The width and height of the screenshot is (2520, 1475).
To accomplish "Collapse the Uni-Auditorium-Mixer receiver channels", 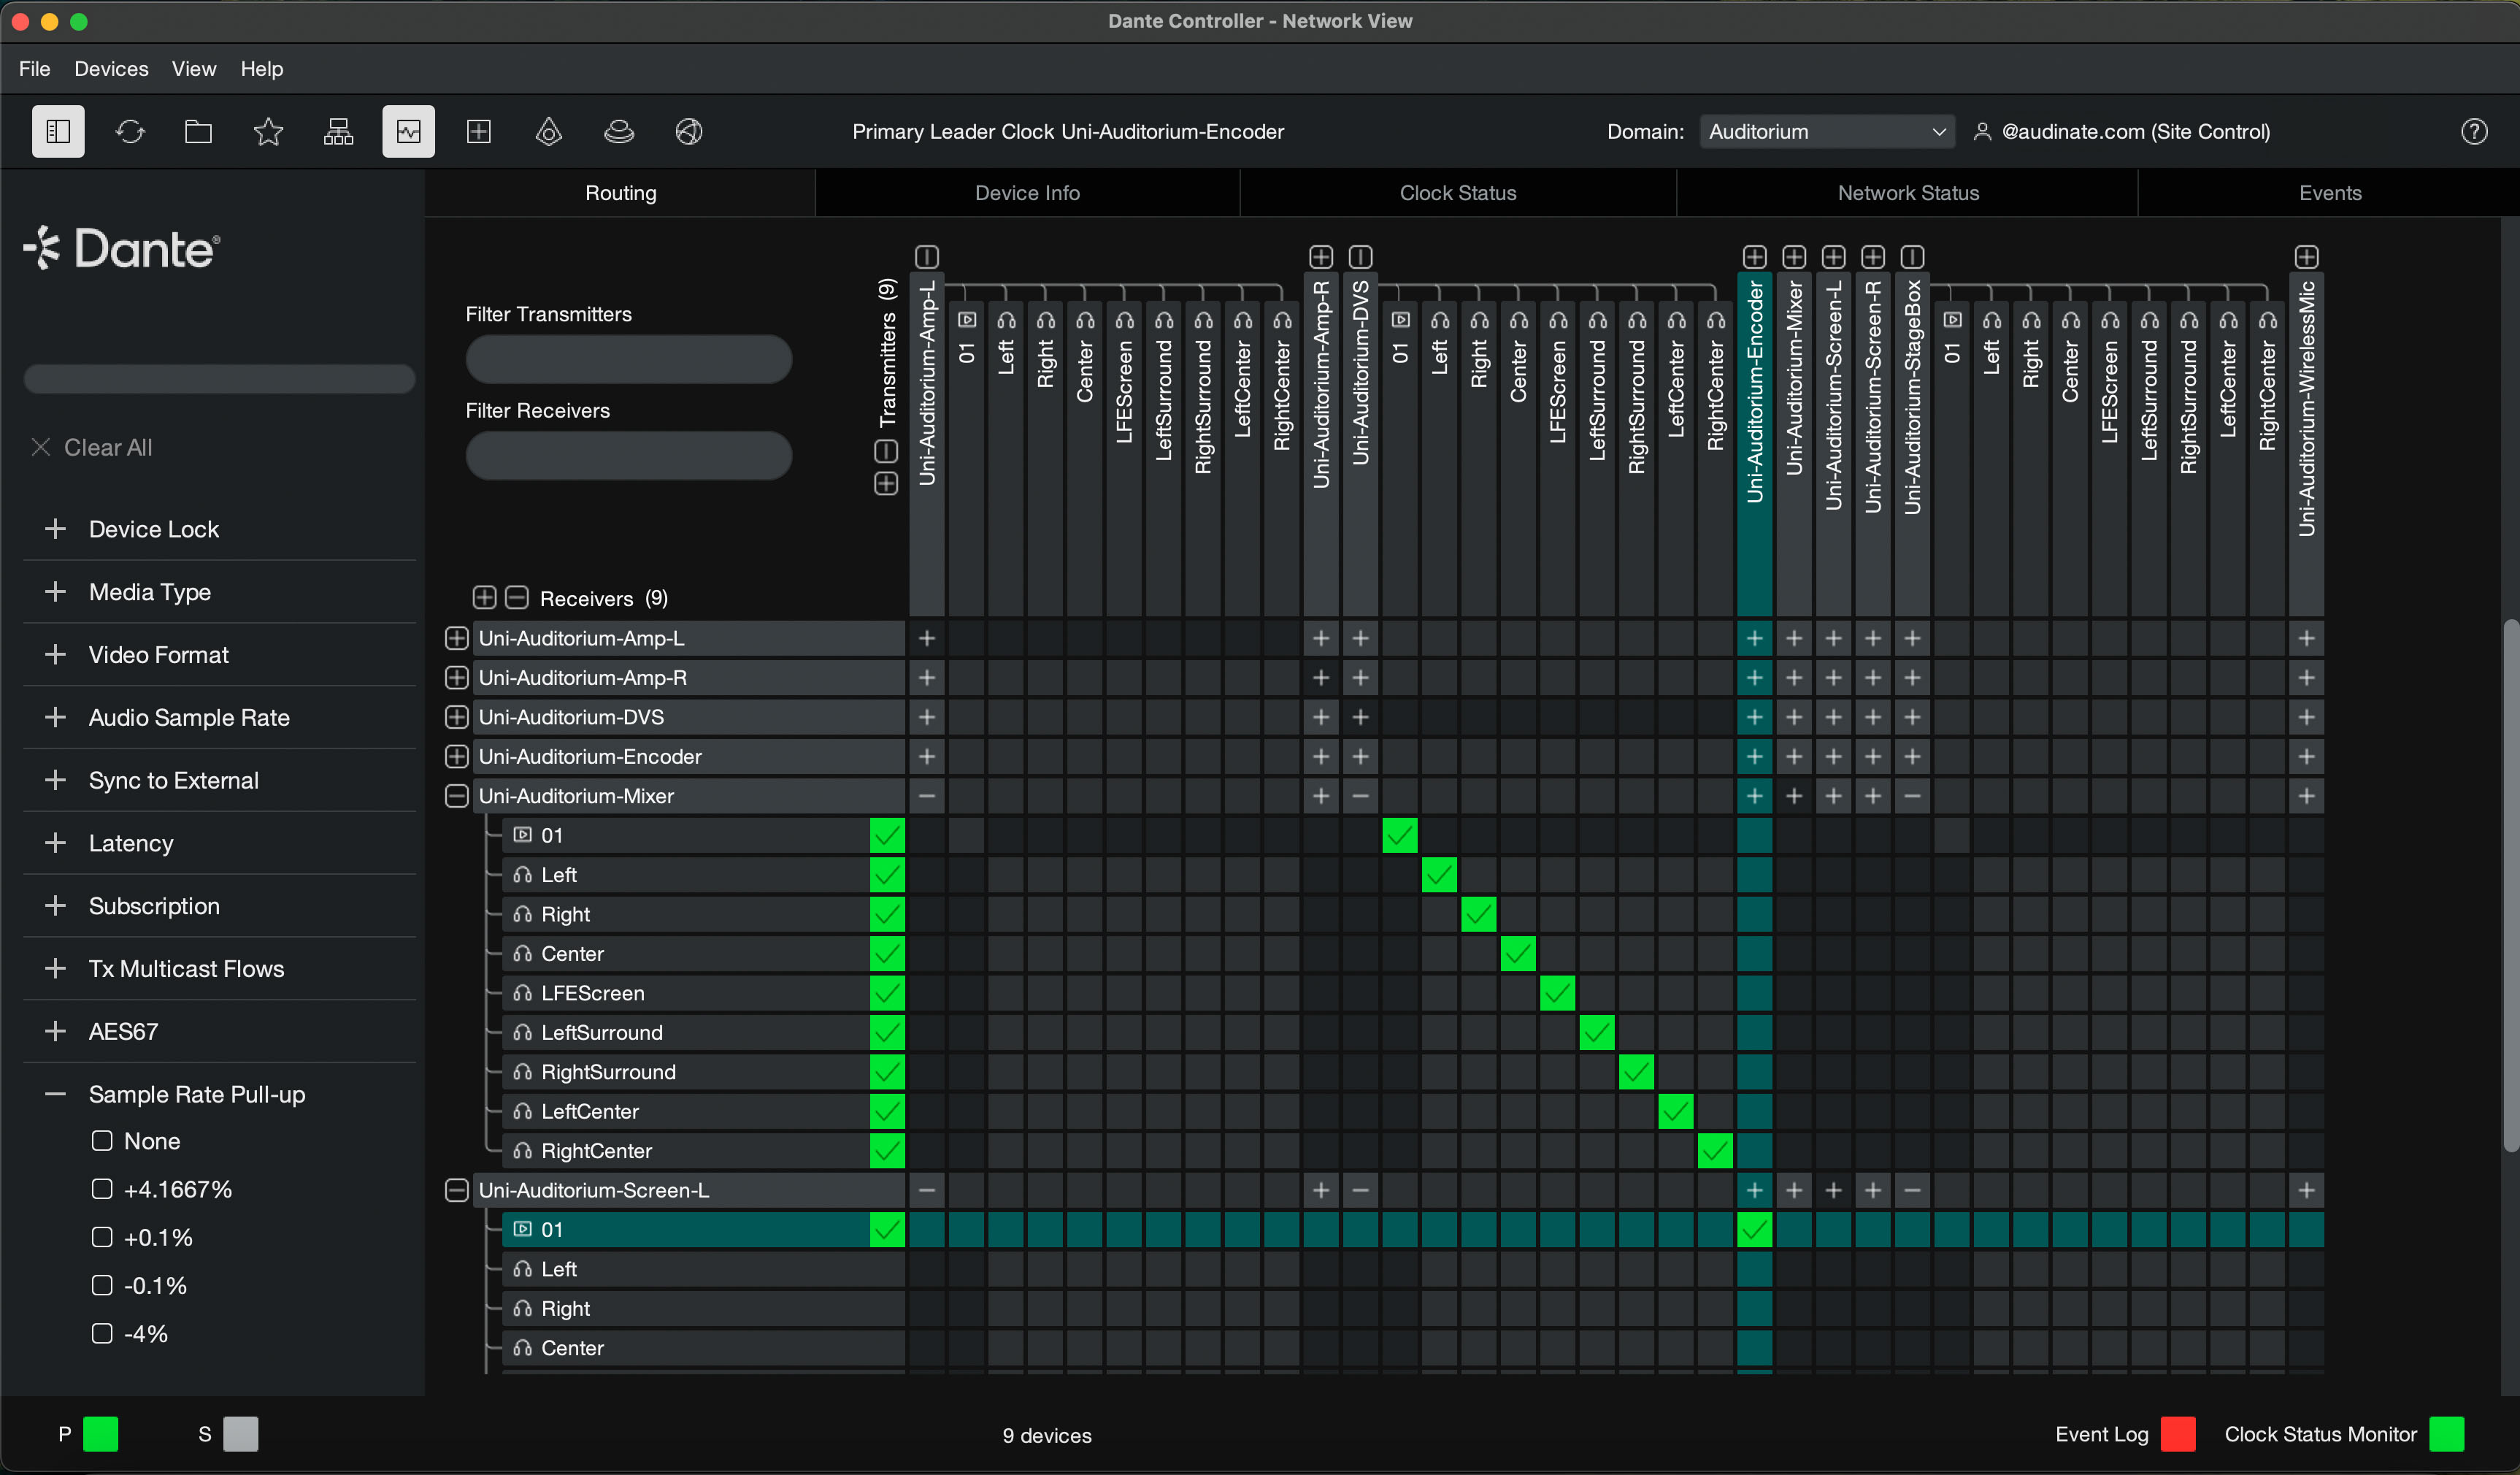I will 456,795.
